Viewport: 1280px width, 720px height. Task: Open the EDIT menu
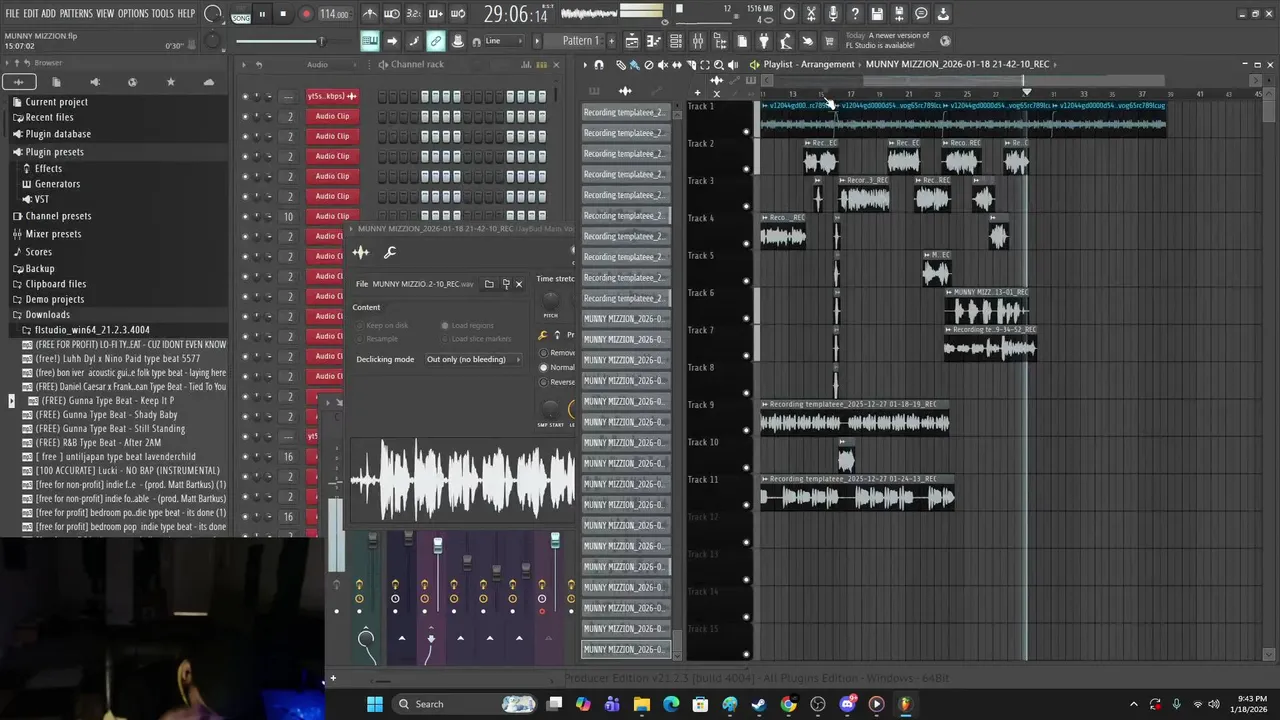click(x=31, y=13)
